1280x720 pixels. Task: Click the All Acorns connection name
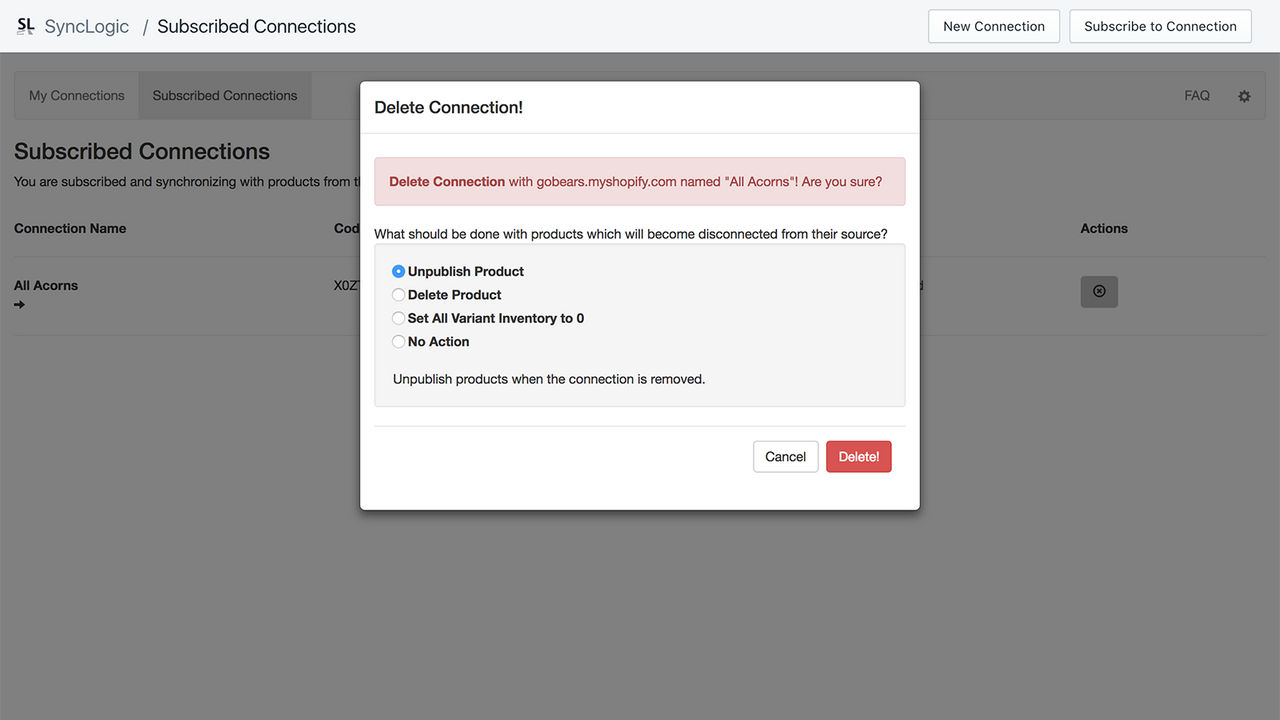tap(45, 285)
